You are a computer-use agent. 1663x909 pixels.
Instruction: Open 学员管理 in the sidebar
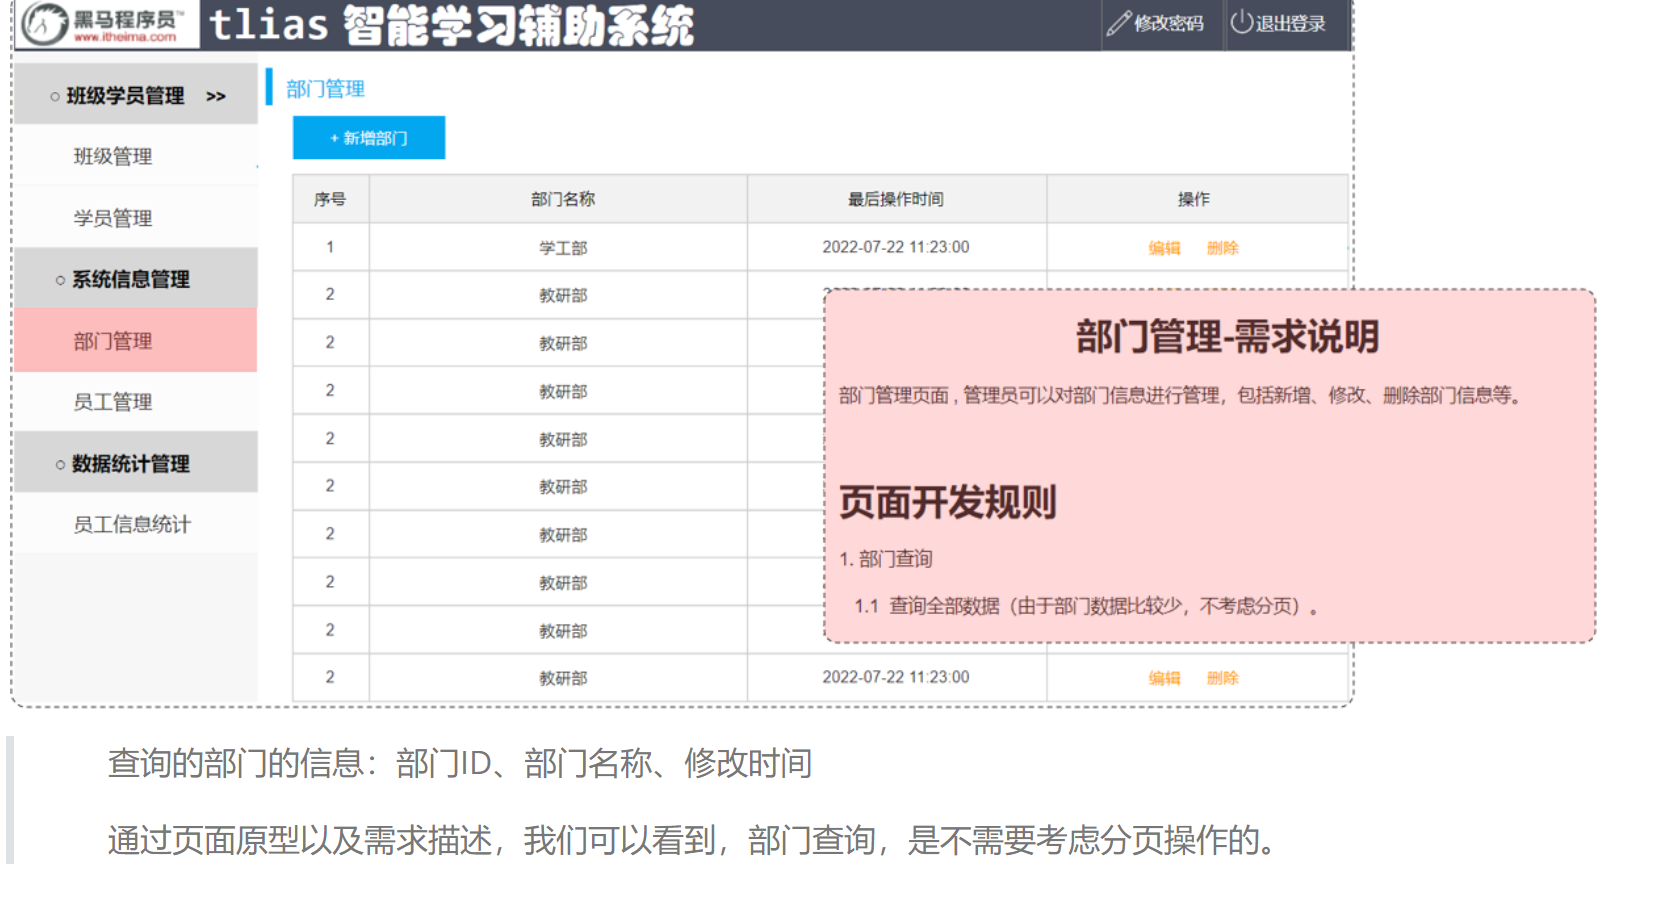point(113,218)
